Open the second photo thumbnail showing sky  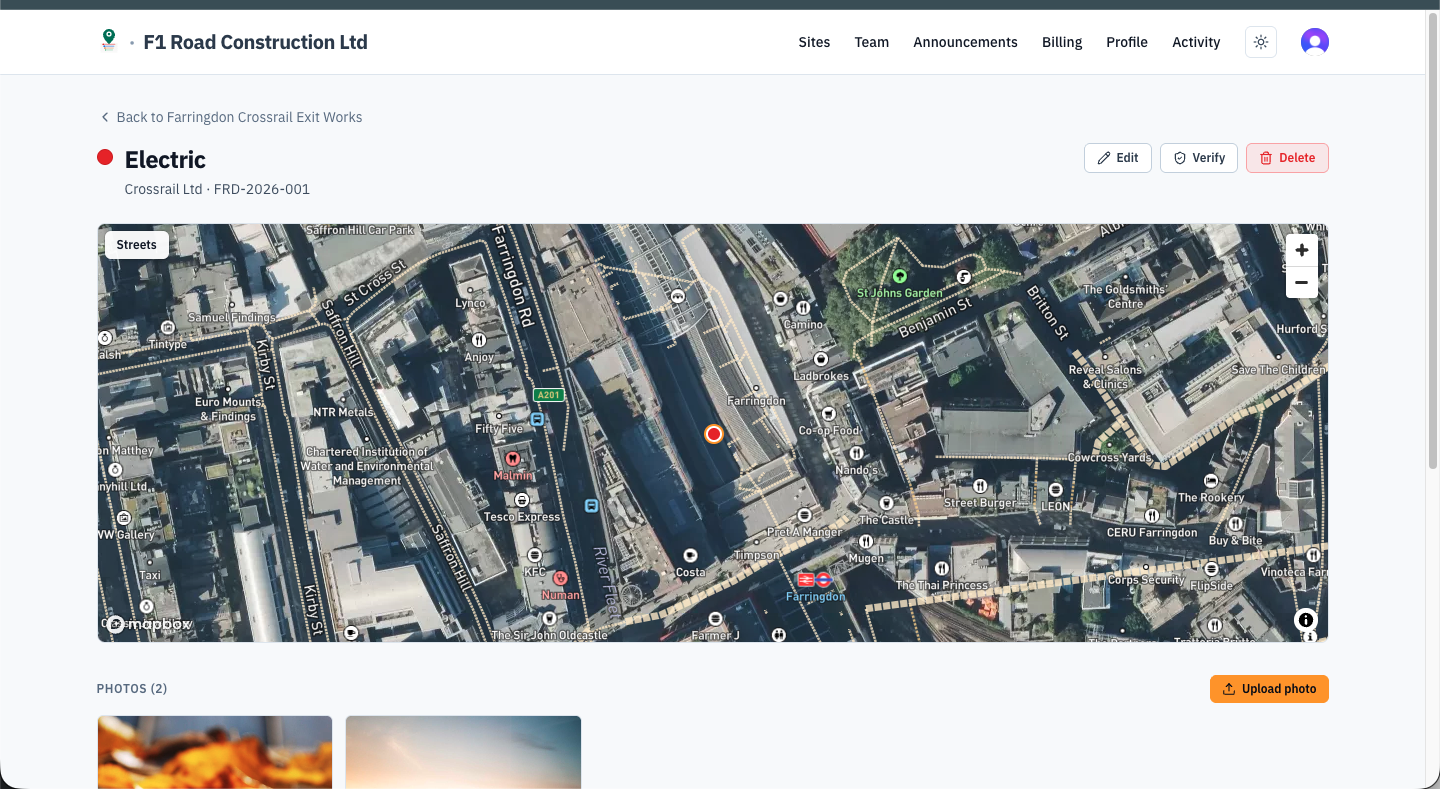pyautogui.click(x=463, y=752)
